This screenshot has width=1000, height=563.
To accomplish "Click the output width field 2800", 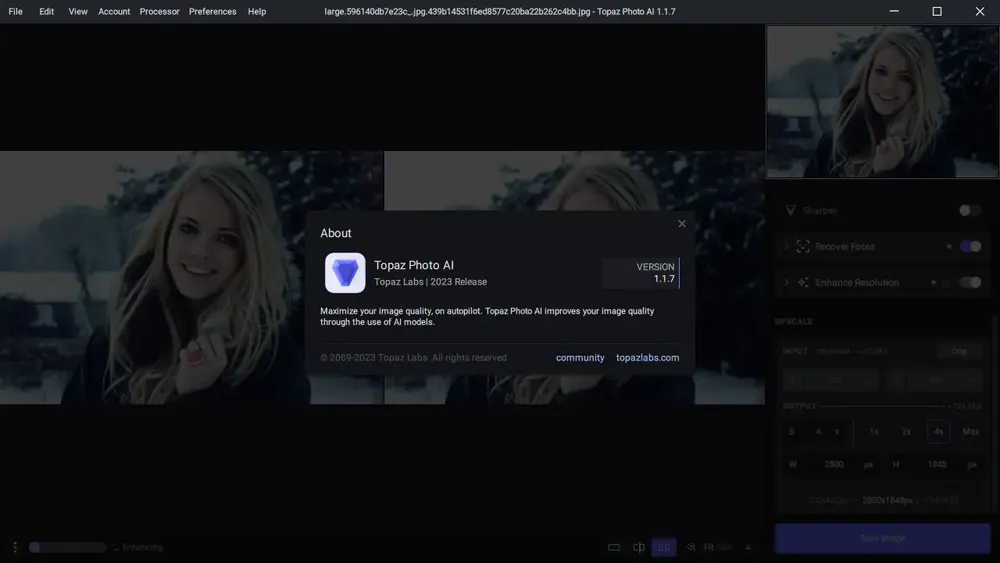I will coord(834,464).
